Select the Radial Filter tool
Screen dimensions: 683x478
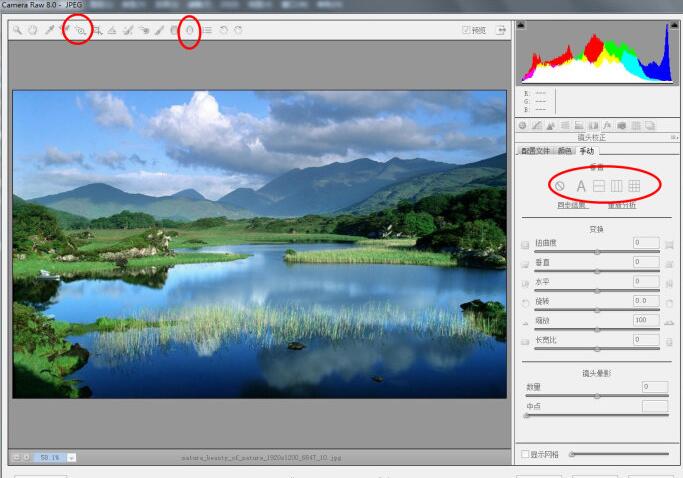(189, 30)
